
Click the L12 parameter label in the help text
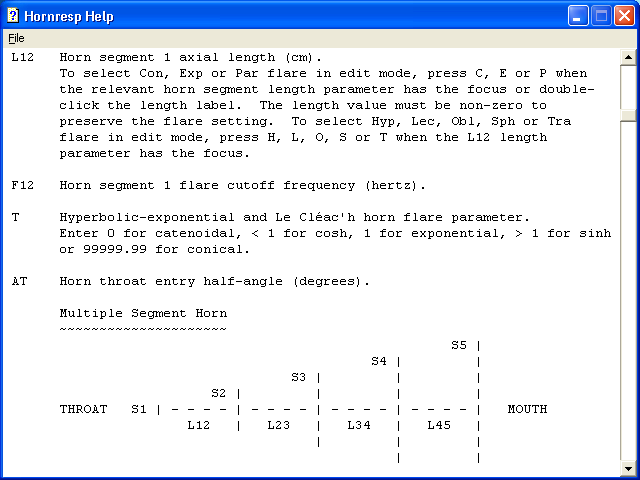click(22, 57)
